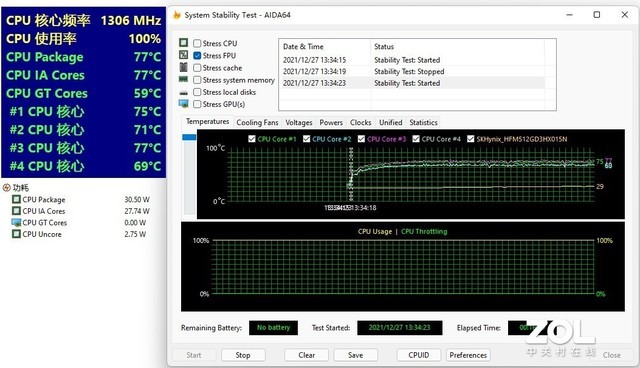Click the CPU Uncore 2.75 W value
Screen dimensions: 640x368
(135, 234)
